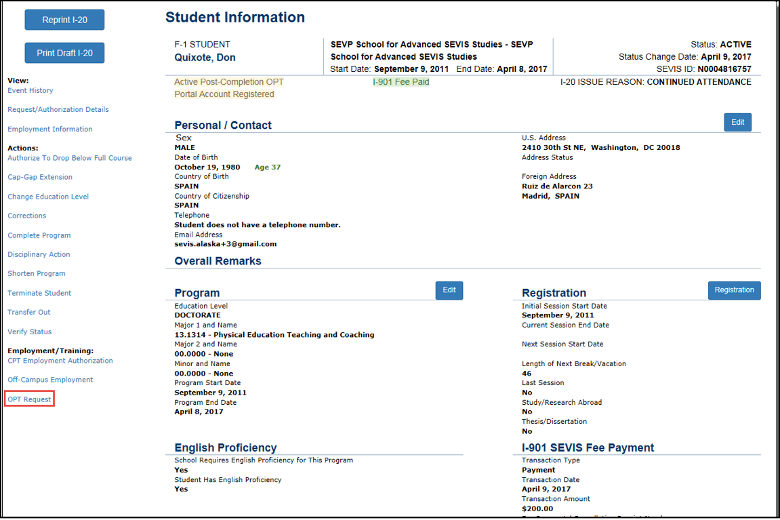This screenshot has width=780, height=520.
Task: Select Complete Program action
Action: tap(39, 235)
